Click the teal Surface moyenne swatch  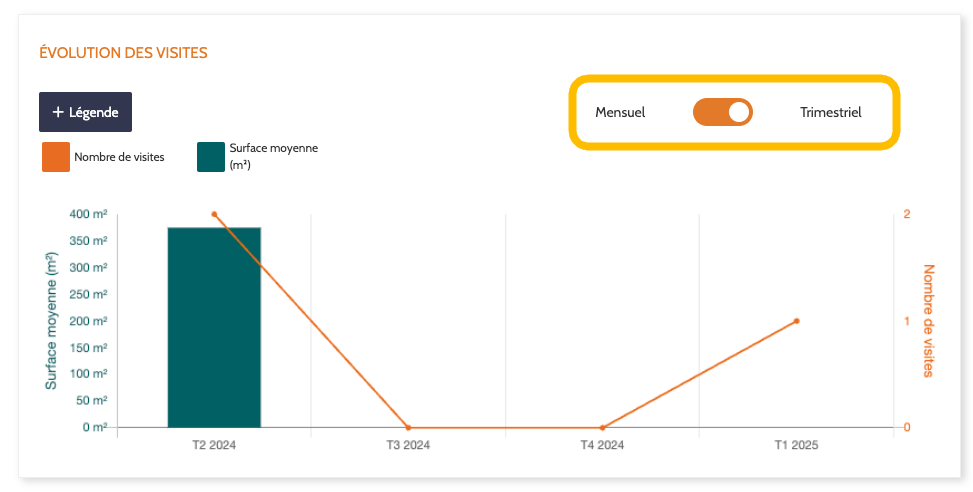211,157
